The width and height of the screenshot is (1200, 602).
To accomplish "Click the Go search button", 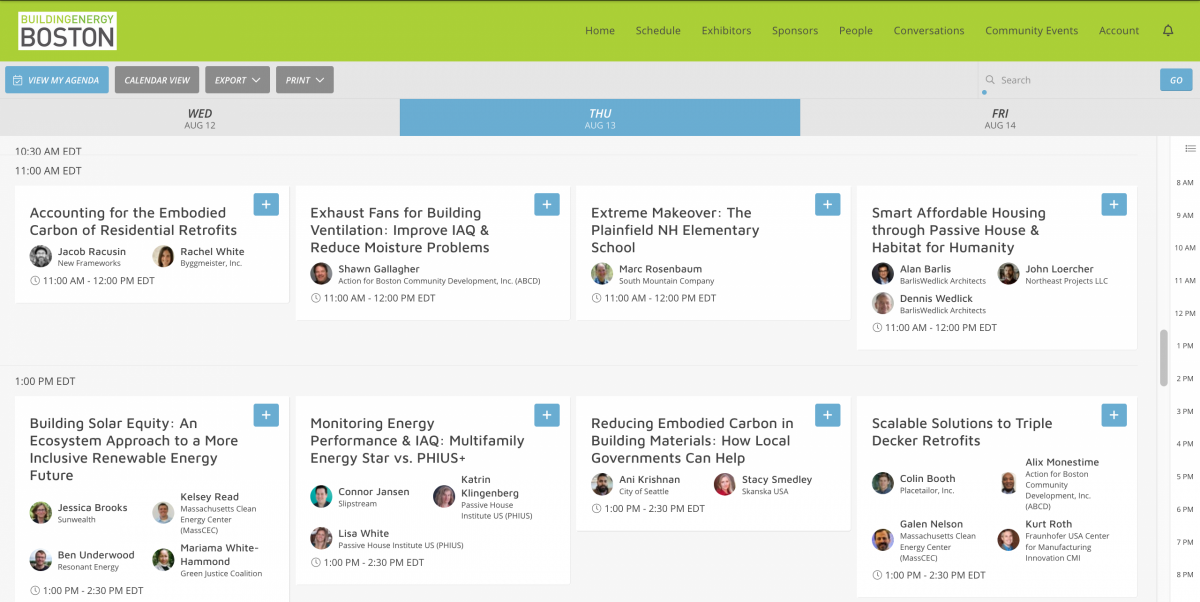I will pos(1176,80).
